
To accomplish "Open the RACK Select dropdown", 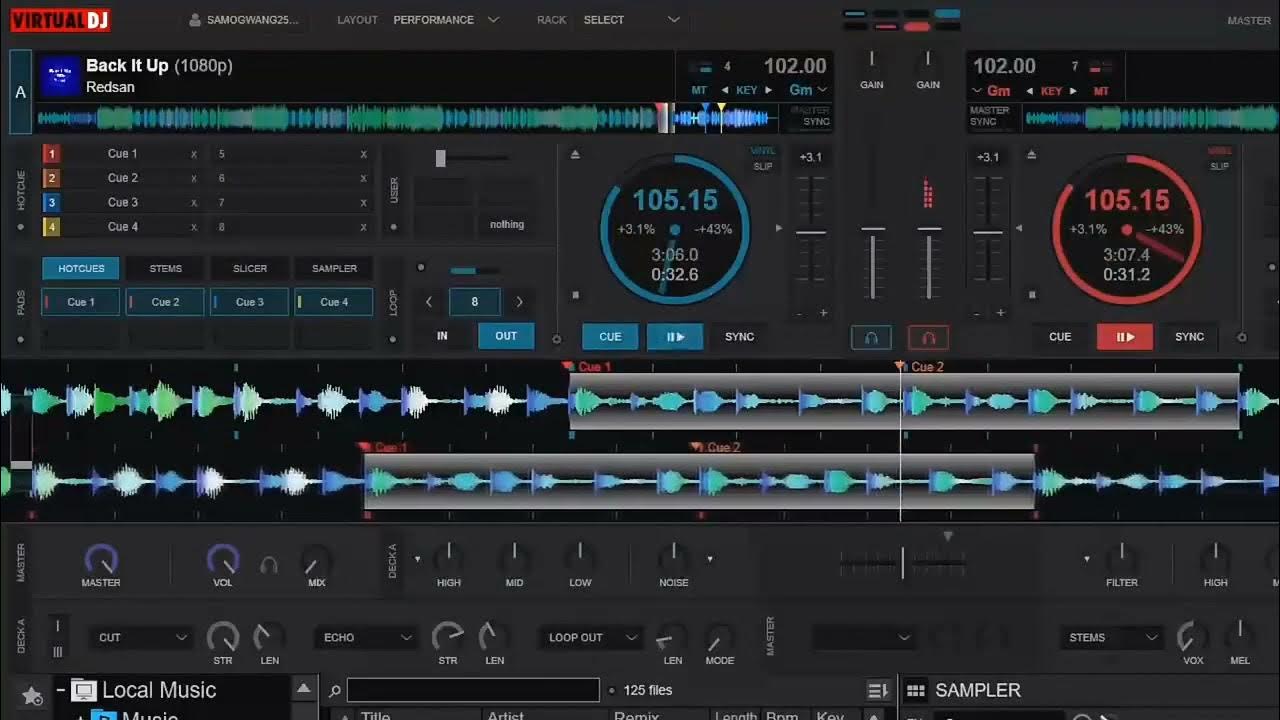I will point(632,20).
